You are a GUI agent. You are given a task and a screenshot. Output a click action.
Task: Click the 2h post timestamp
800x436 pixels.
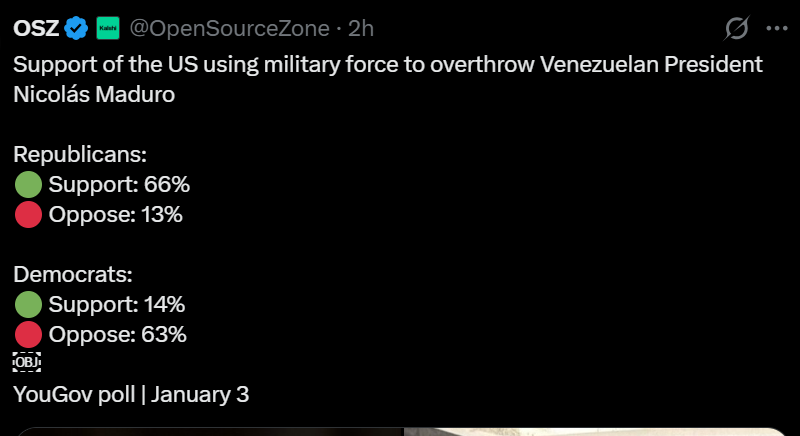pyautogui.click(x=361, y=30)
